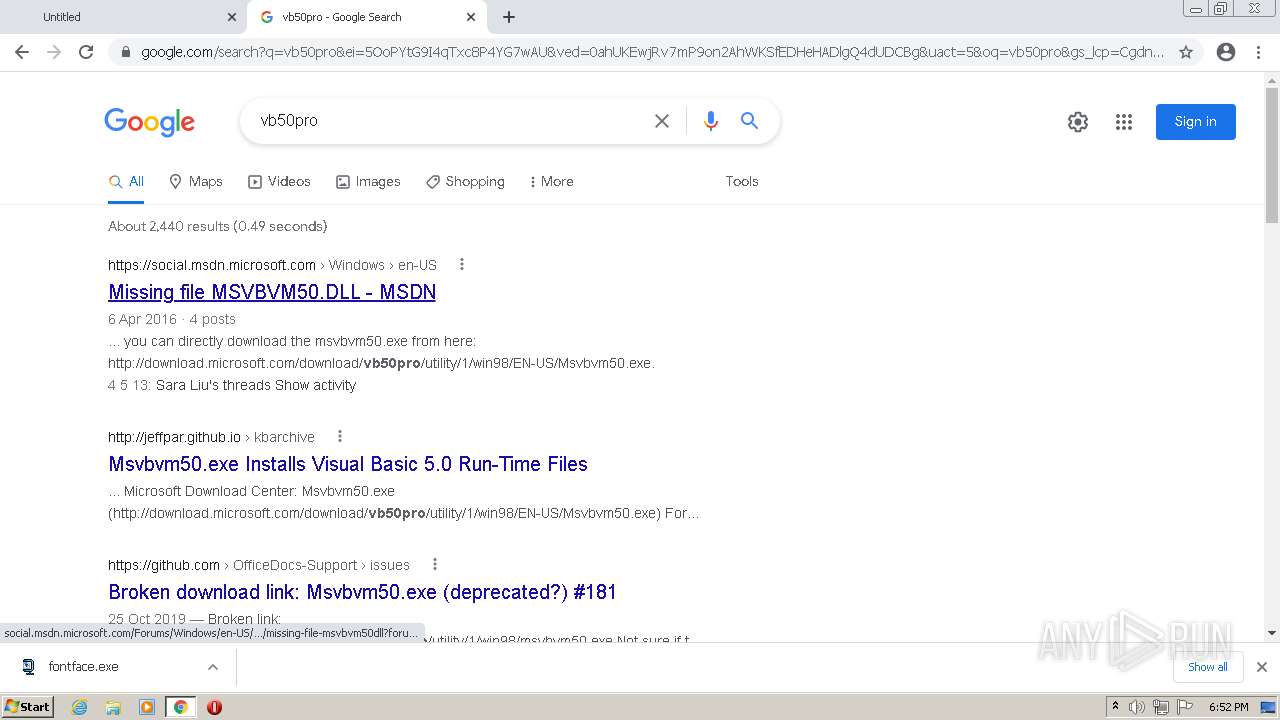Screen dimensions: 1280x720
Task: Open the Google apps grid
Action: pos(1124,122)
